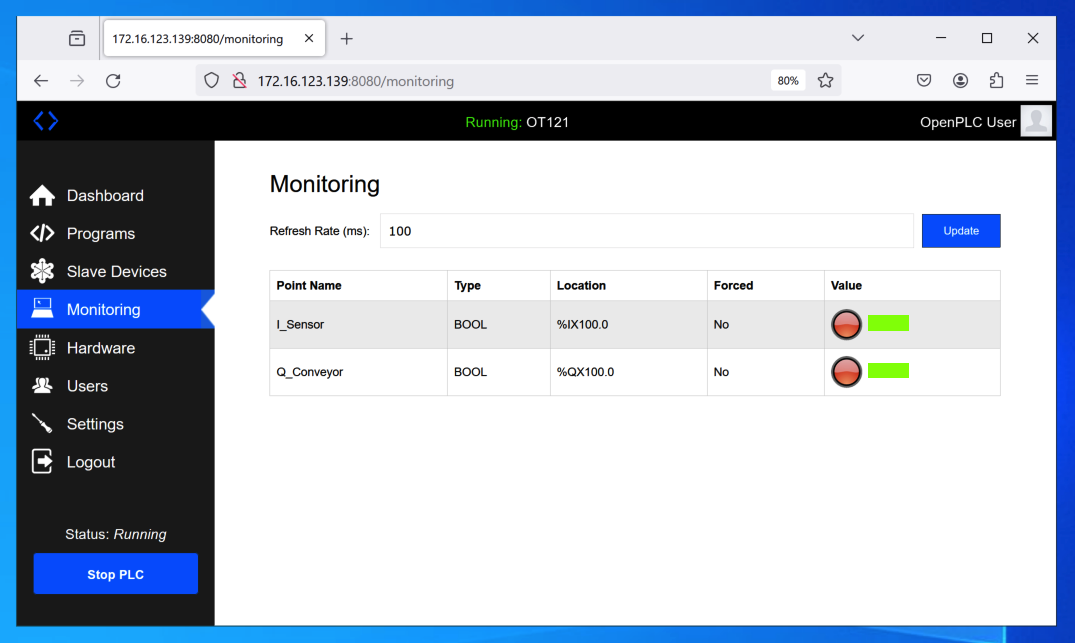Click the Type column header

point(467,285)
